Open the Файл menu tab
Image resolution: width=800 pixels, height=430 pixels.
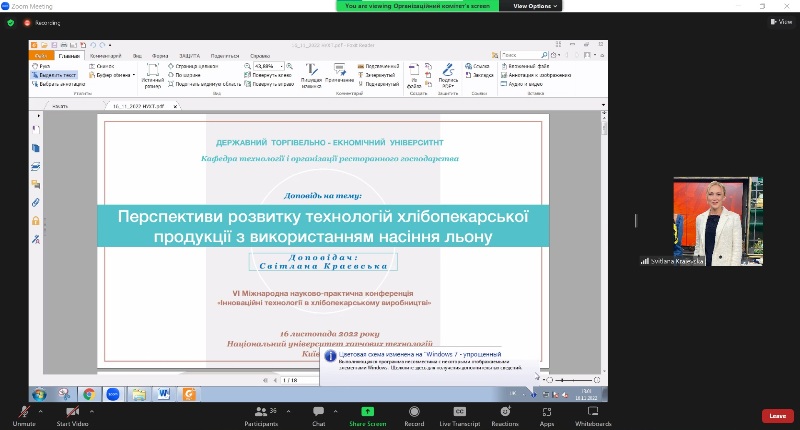pos(41,56)
